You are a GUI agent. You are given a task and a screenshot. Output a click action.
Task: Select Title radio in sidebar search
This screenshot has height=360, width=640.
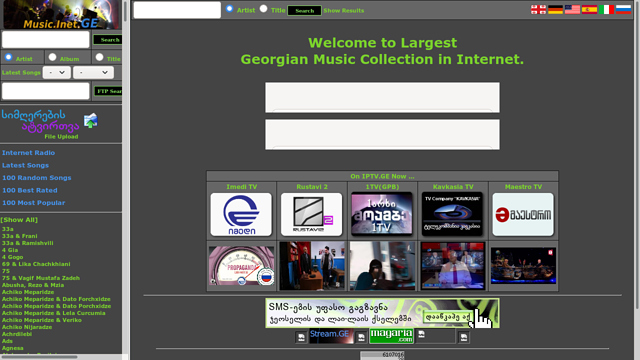pyautogui.click(x=99, y=57)
